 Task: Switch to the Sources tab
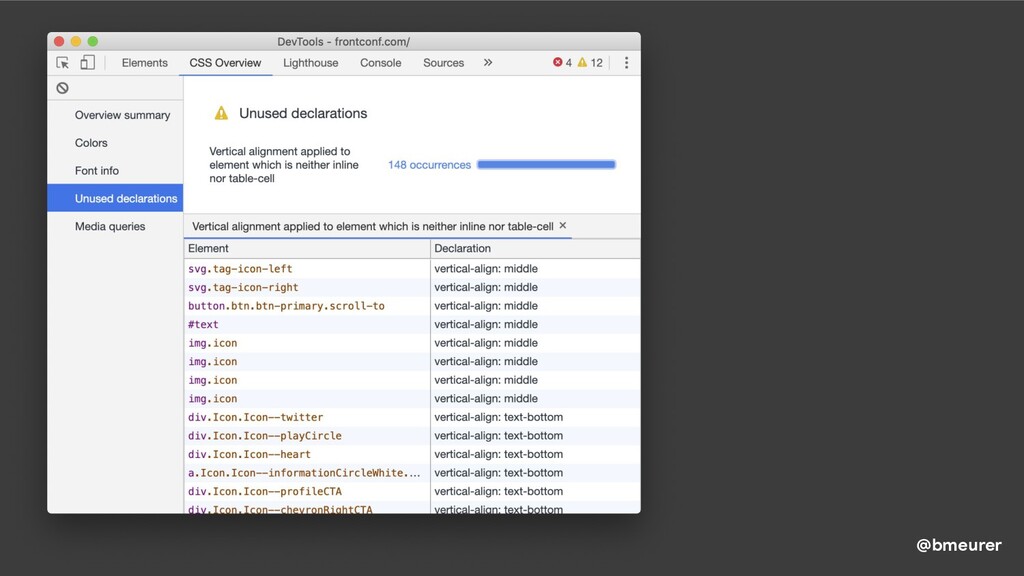(443, 63)
